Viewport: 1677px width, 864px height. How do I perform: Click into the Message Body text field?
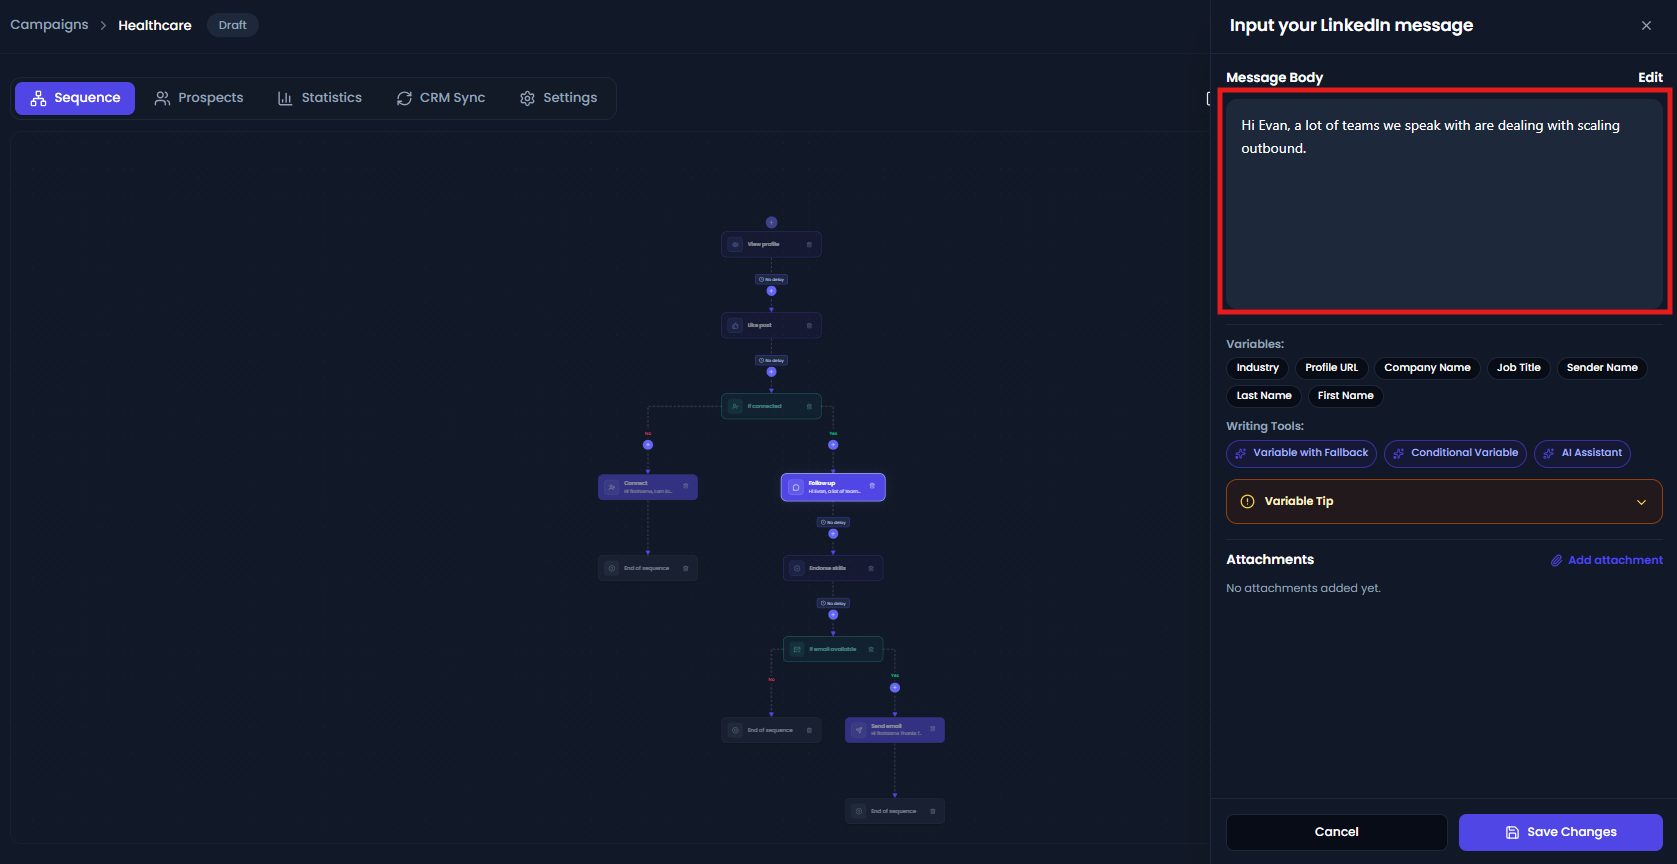1444,203
